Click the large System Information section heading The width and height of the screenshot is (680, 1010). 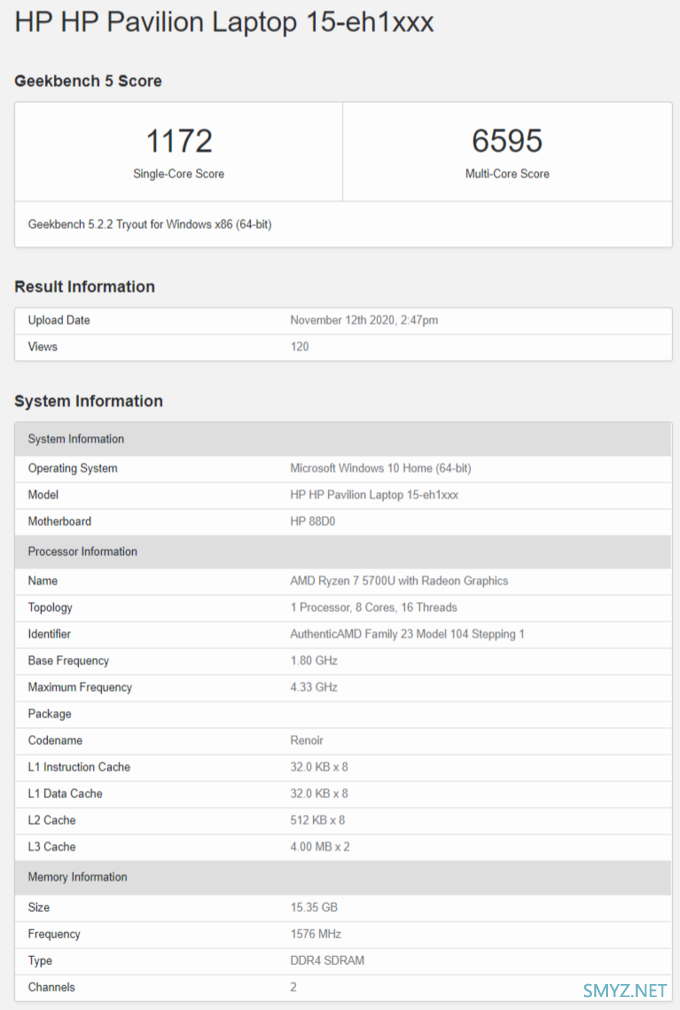click(x=89, y=401)
